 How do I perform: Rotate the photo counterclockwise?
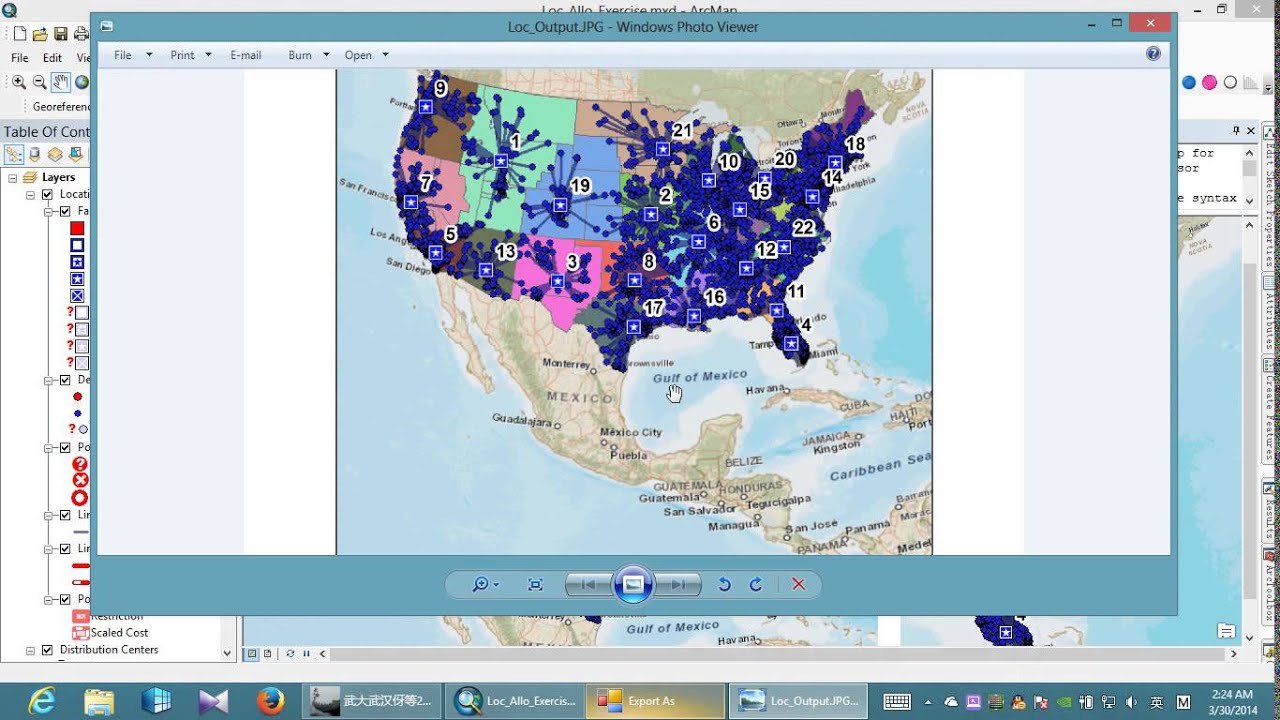[x=725, y=585]
